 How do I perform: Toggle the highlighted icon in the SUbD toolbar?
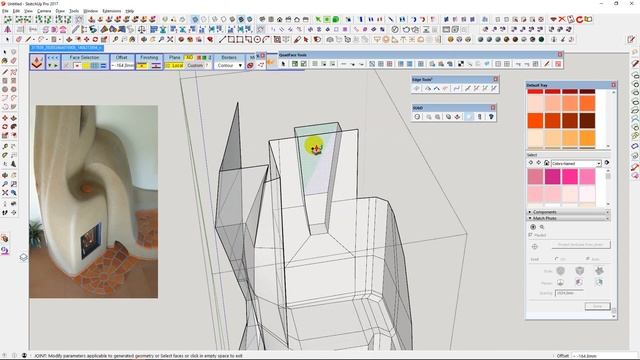click(469, 117)
